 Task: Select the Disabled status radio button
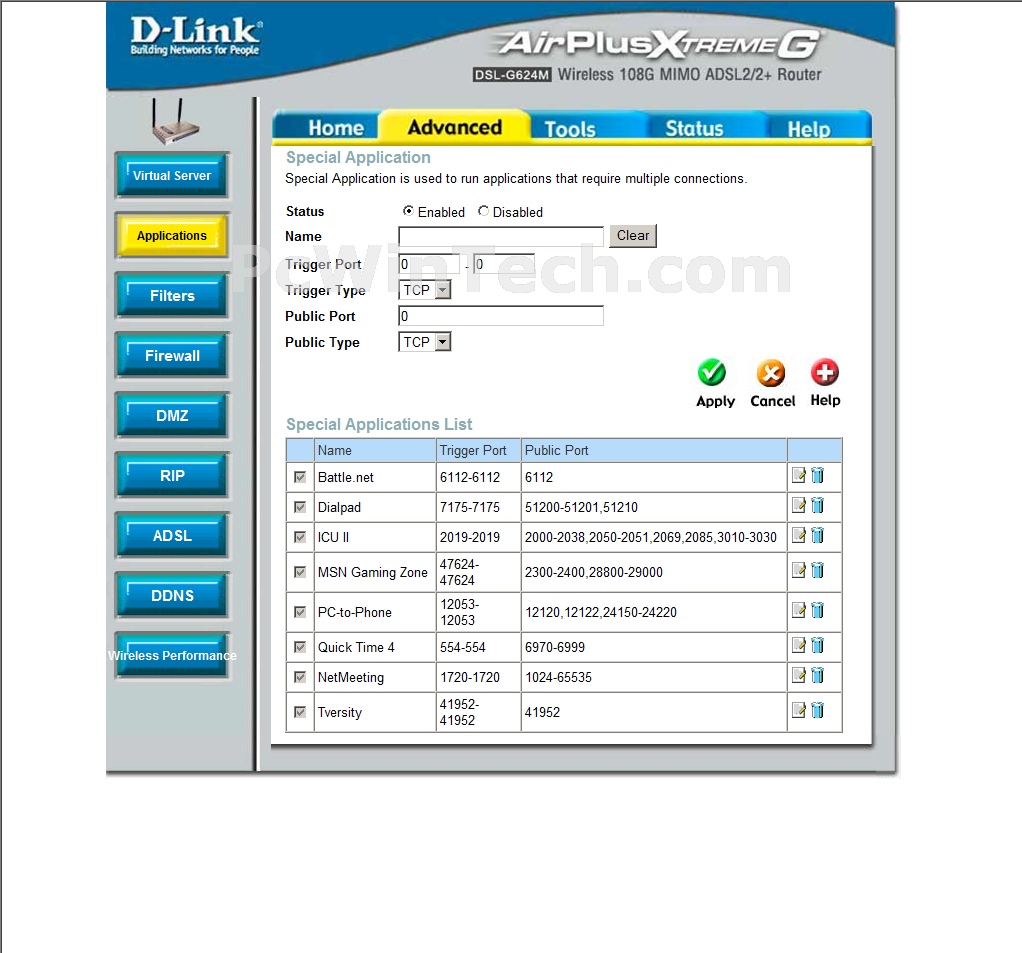pyautogui.click(x=483, y=211)
